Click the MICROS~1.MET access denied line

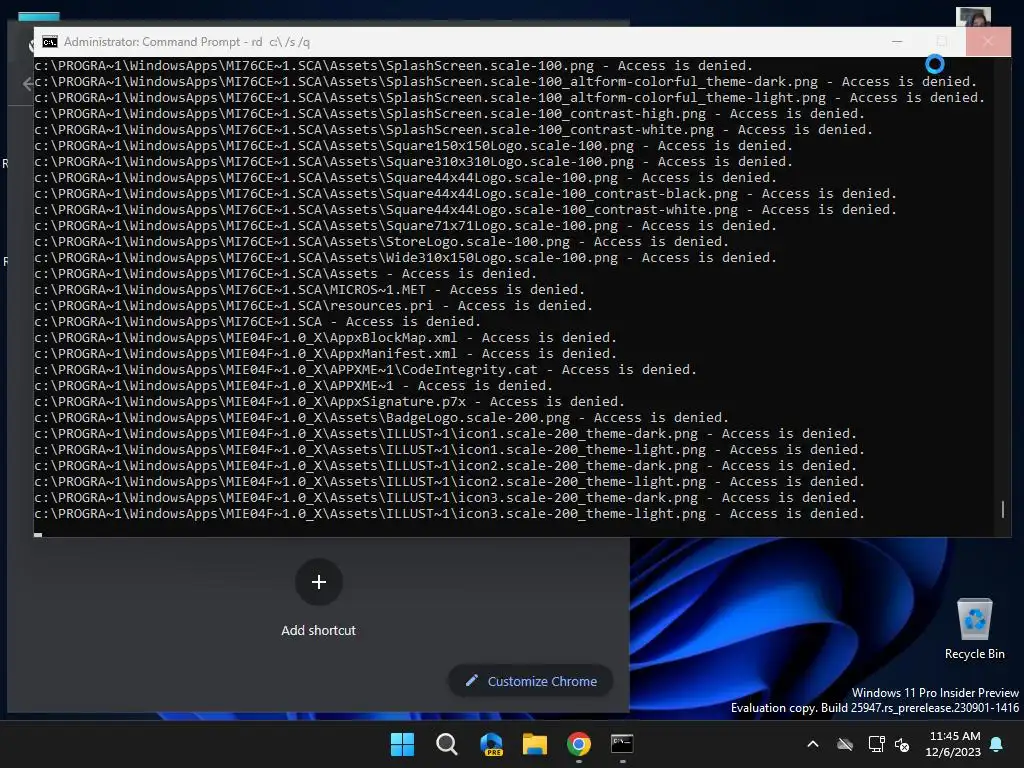click(x=310, y=289)
